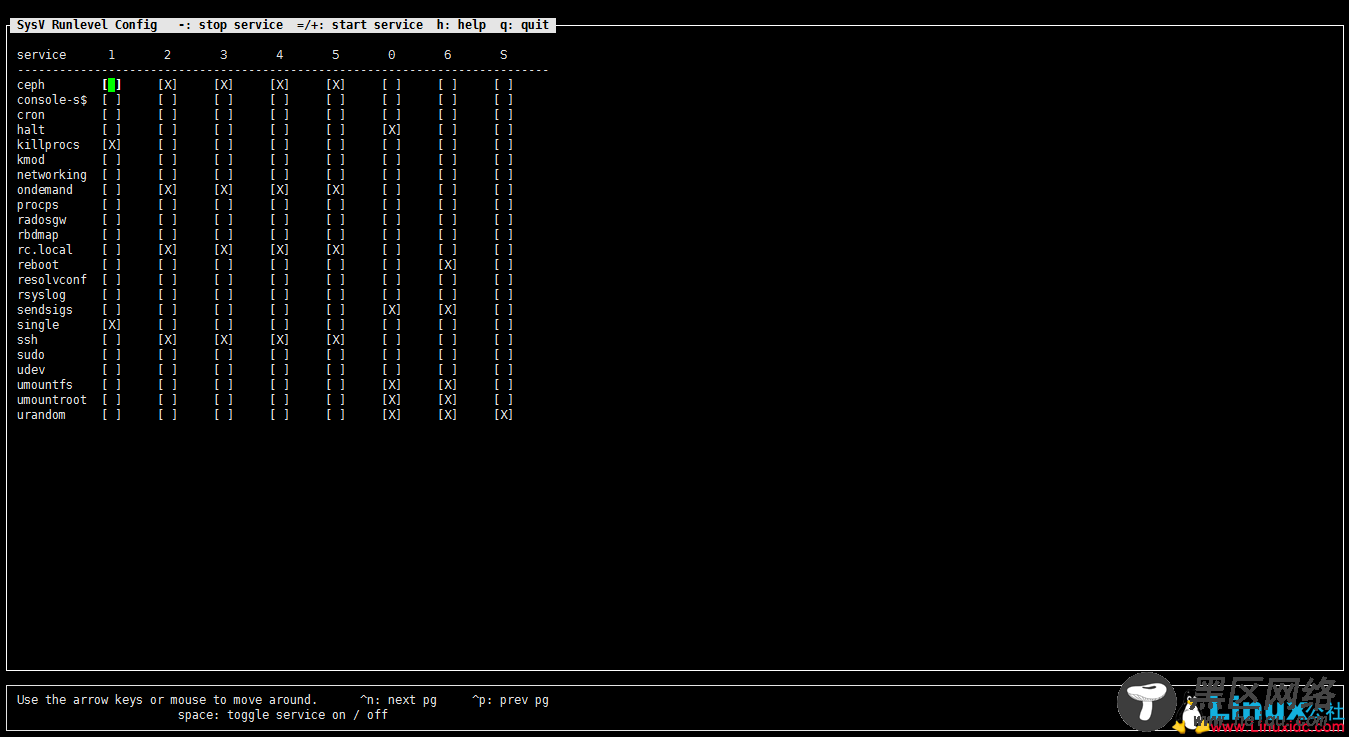Image resolution: width=1349 pixels, height=737 pixels.
Task: Click the ssh service name
Action: [x=27, y=340]
